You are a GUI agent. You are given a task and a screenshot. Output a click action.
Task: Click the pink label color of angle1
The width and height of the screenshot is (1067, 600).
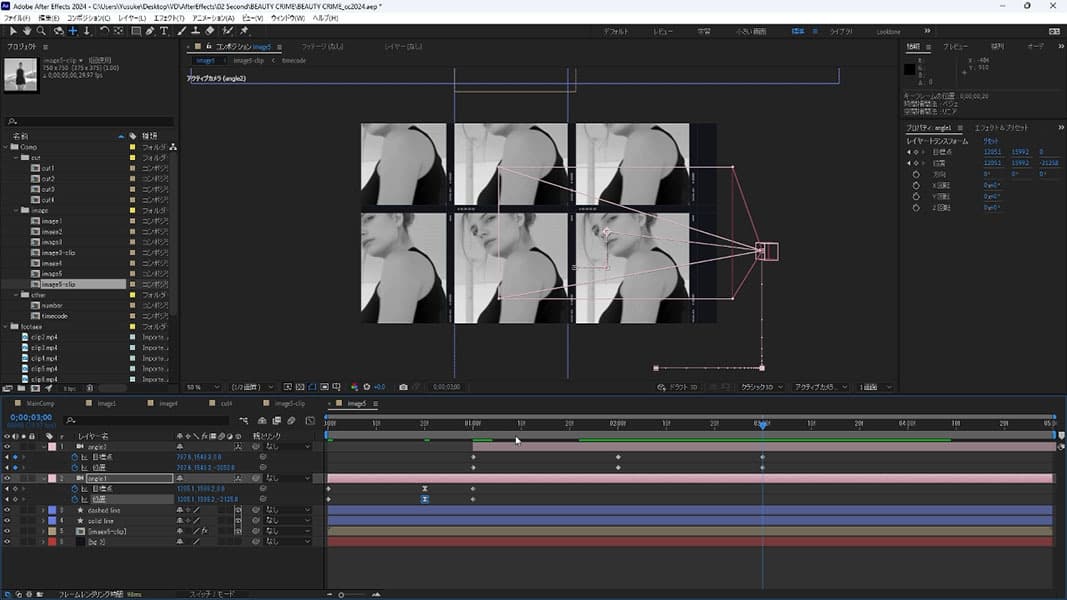pos(51,478)
